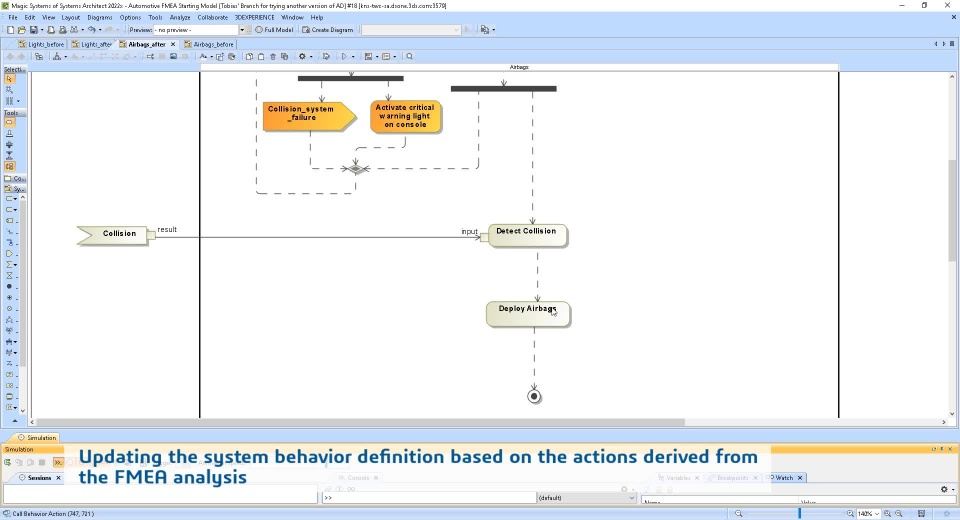Select the arrow selection tool in palette

(x=9, y=79)
